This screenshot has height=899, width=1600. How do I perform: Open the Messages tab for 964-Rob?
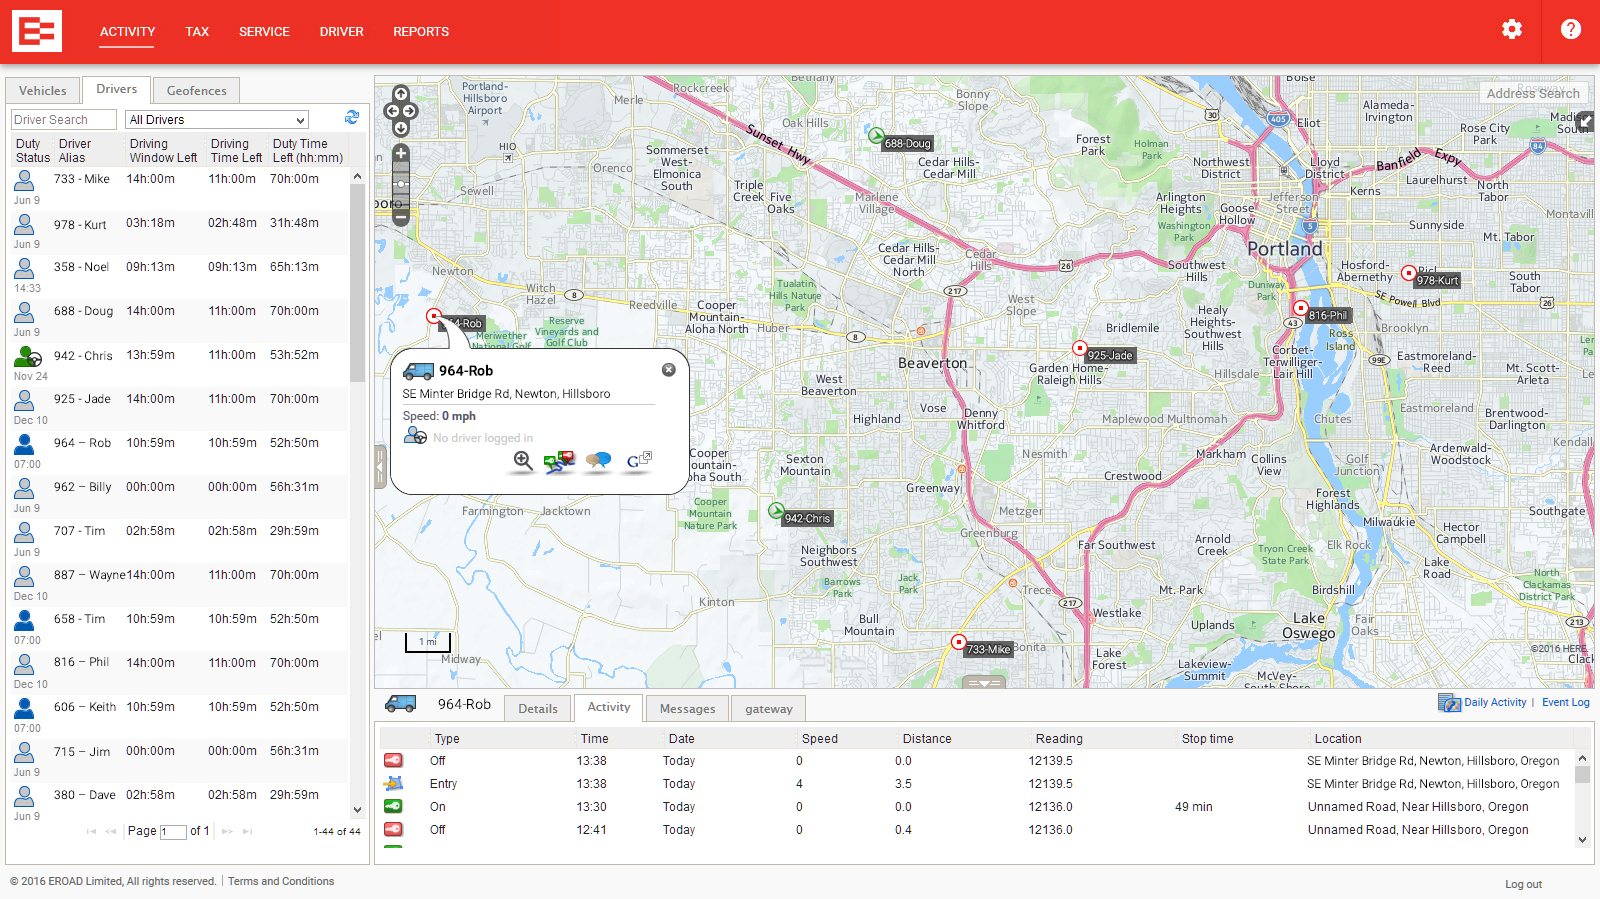(687, 709)
